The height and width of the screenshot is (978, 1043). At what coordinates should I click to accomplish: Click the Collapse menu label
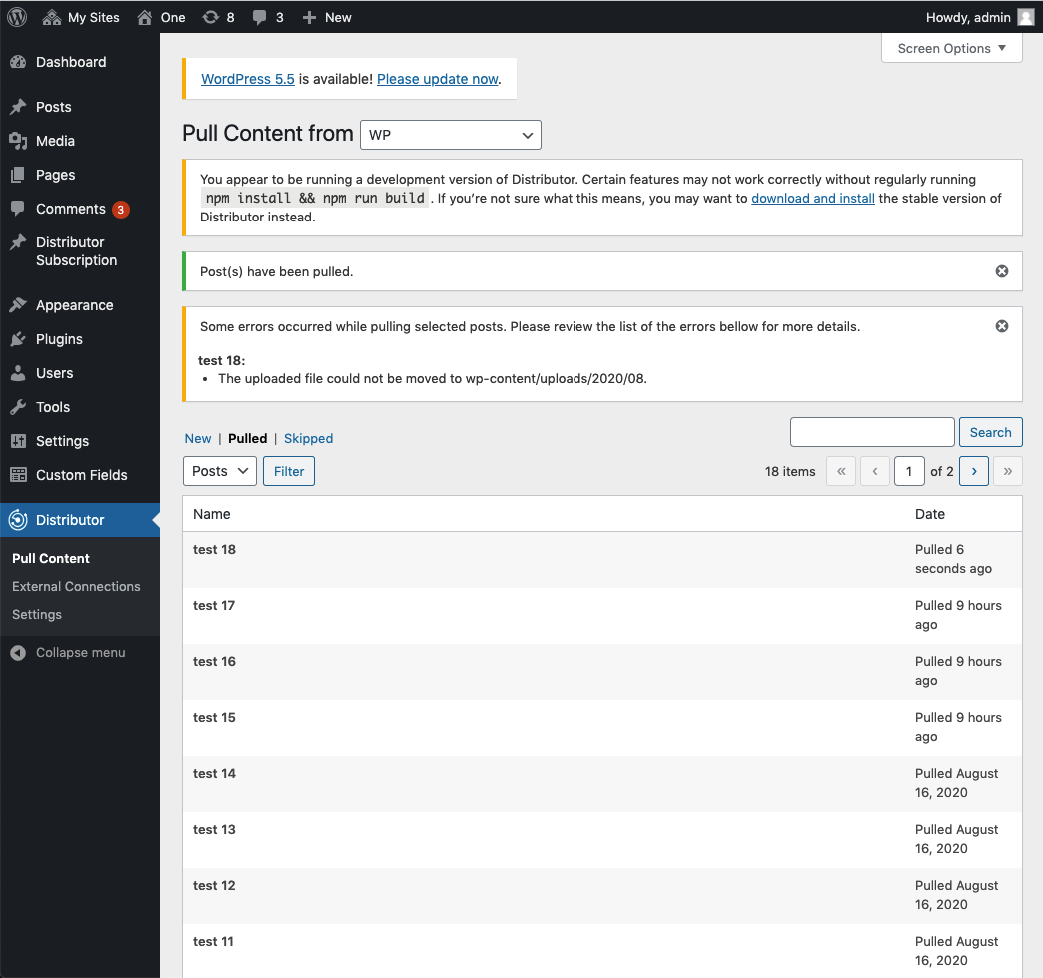[80, 653]
